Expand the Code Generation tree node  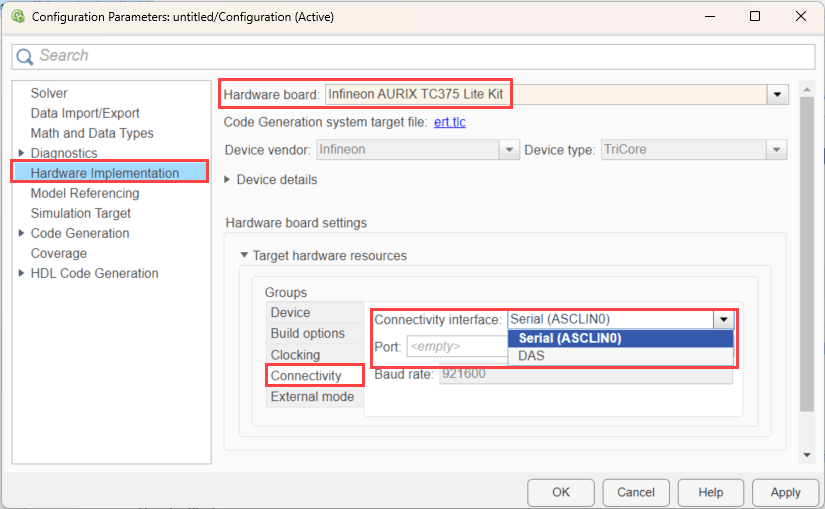[x=21, y=233]
